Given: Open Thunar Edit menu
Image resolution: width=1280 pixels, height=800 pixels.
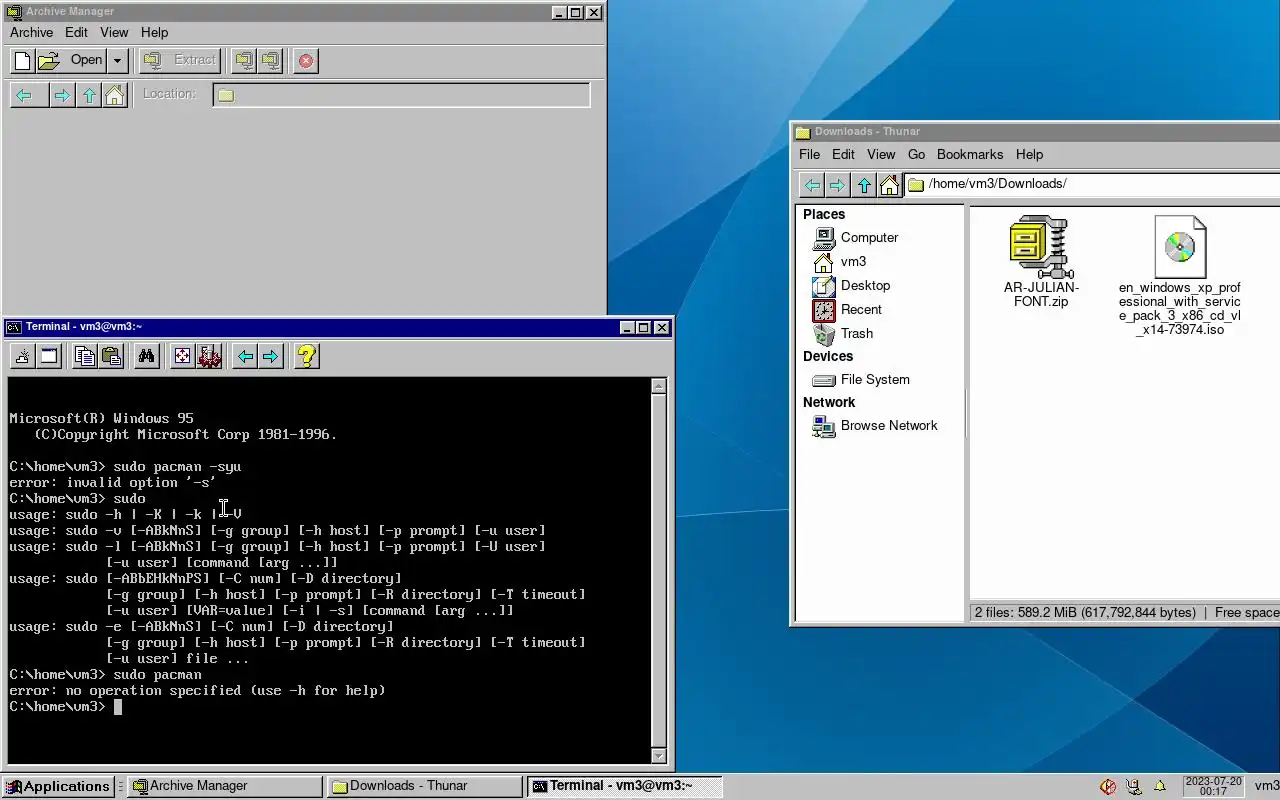Looking at the screenshot, I should (843, 154).
